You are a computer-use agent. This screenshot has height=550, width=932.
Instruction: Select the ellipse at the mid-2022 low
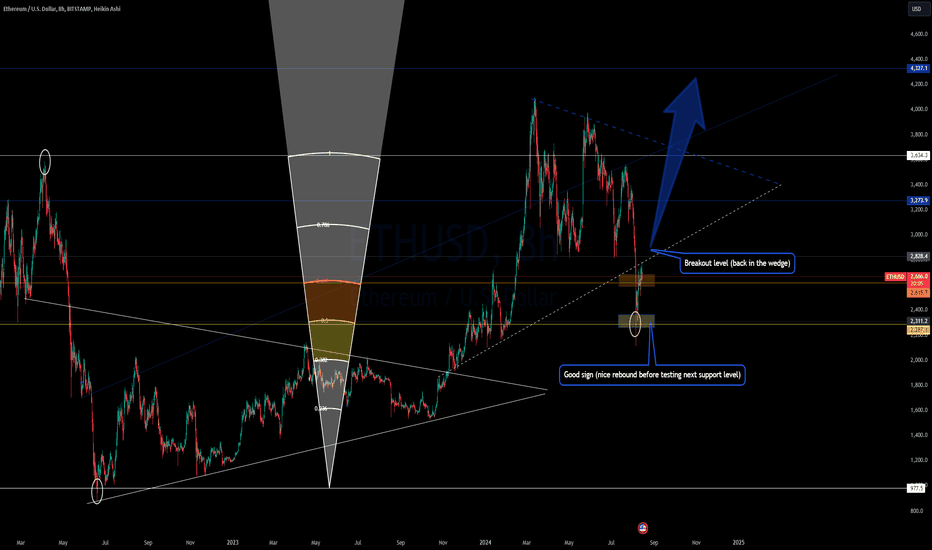(97, 491)
